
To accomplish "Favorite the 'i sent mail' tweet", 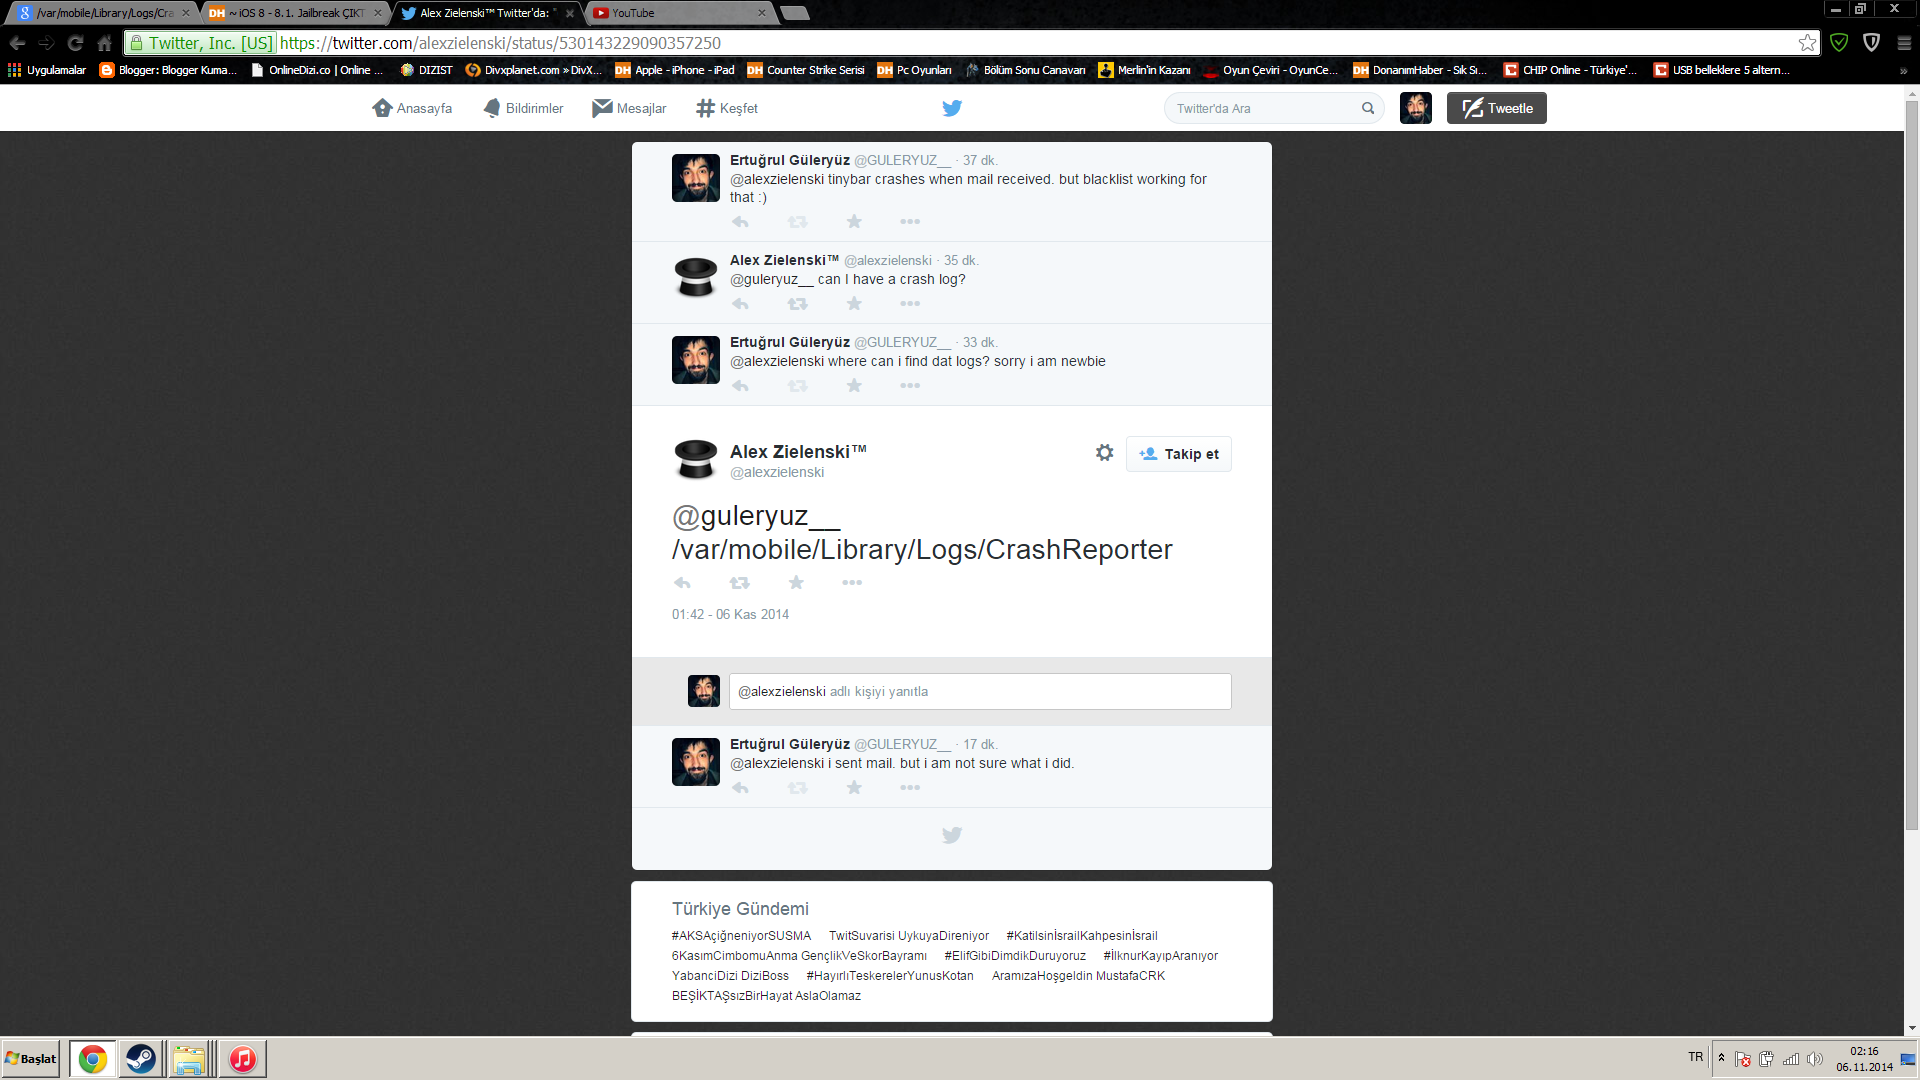I will tap(854, 788).
